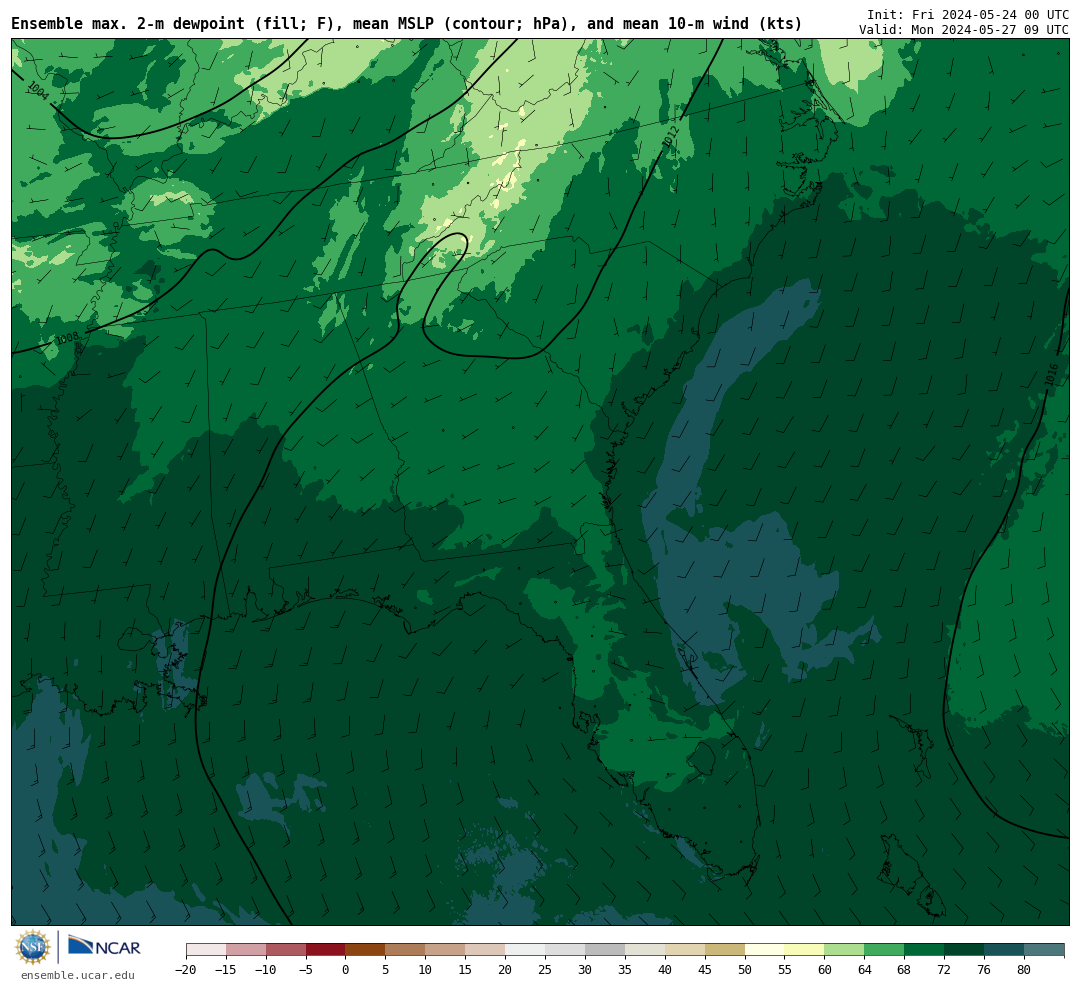The image size is (1080, 988).
Task: Click the NCAR logo
Action: click(104, 946)
